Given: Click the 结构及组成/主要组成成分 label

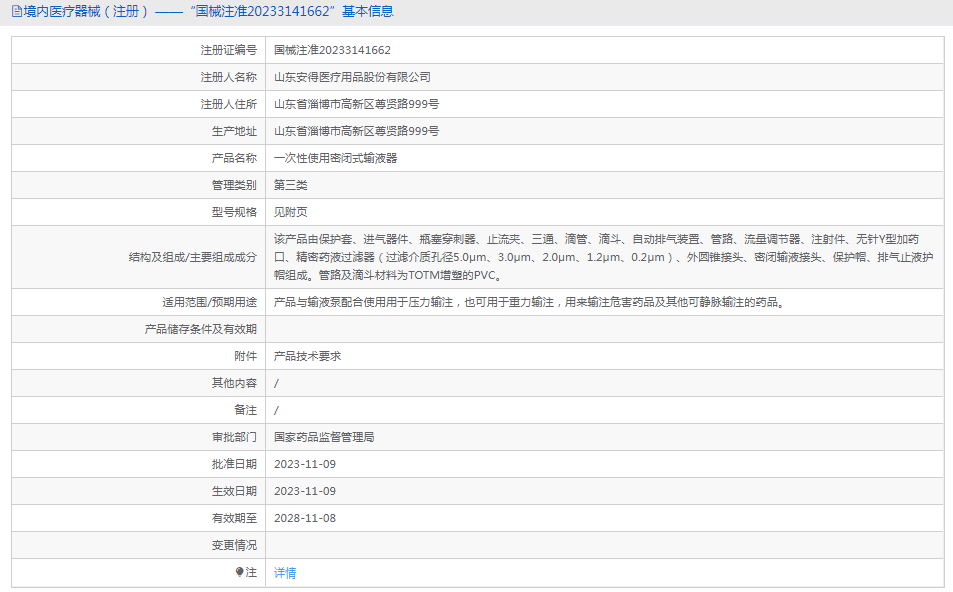Looking at the screenshot, I should click(x=193, y=257).
